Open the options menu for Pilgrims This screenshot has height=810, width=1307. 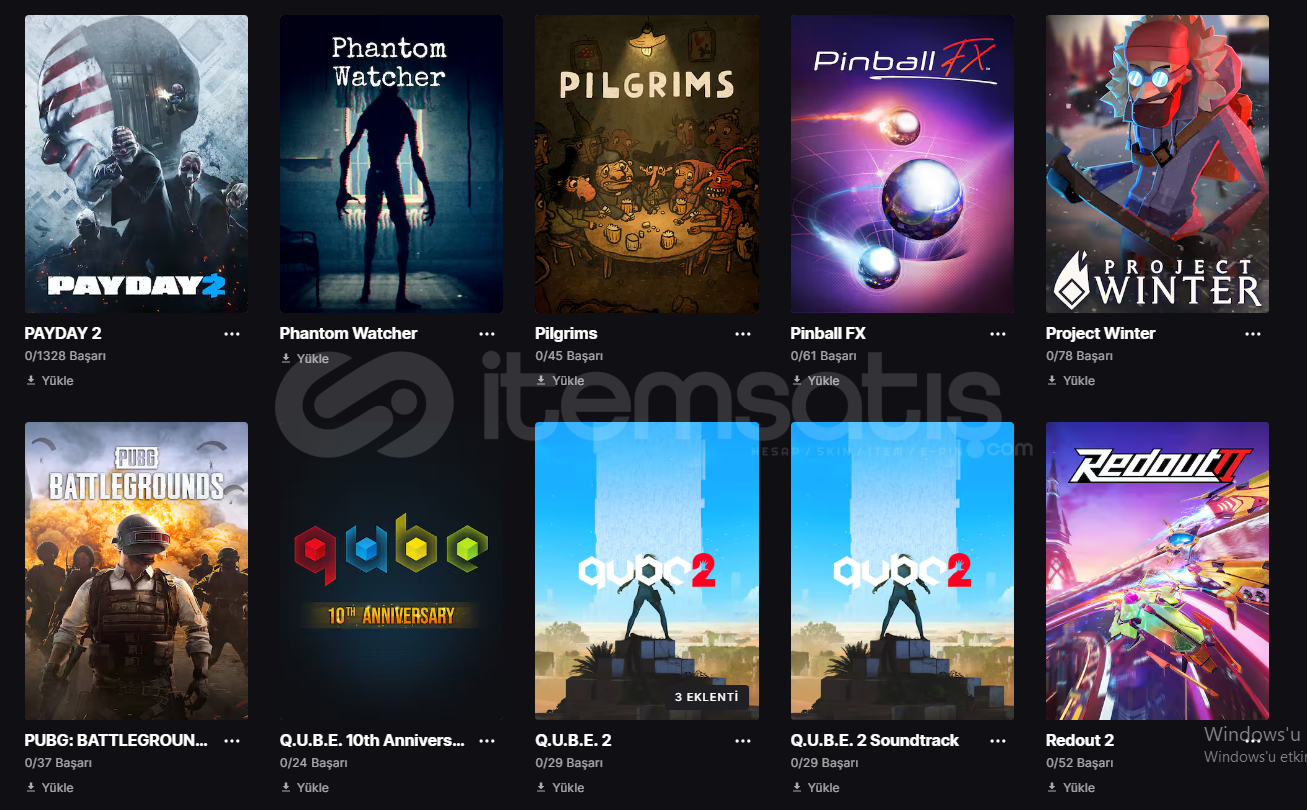click(x=743, y=334)
